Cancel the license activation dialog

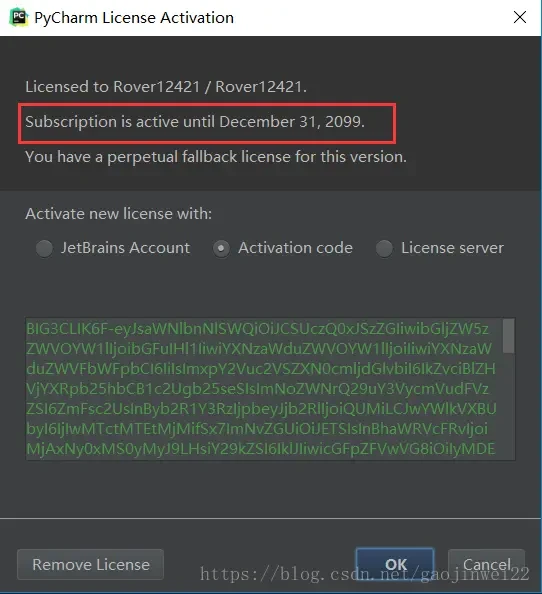point(486,564)
